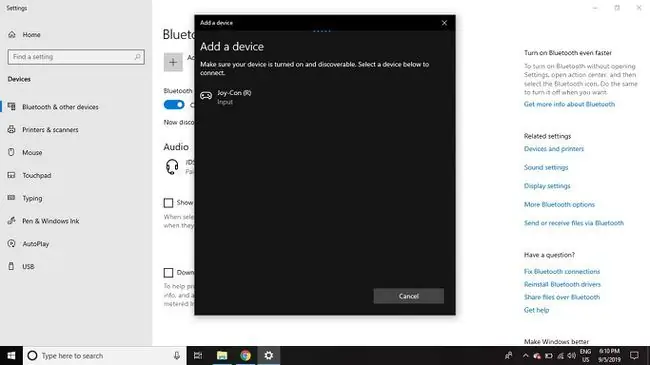Click the microphone icon in search box
650x365 pixels.
pyautogui.click(x=177, y=355)
